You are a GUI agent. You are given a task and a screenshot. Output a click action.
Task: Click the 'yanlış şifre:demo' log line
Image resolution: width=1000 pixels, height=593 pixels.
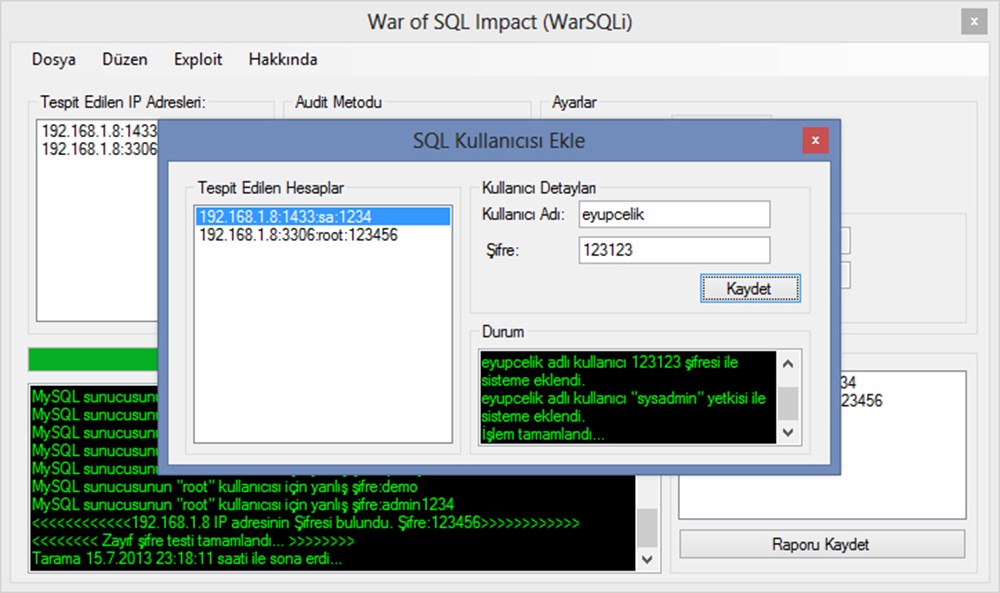224,487
